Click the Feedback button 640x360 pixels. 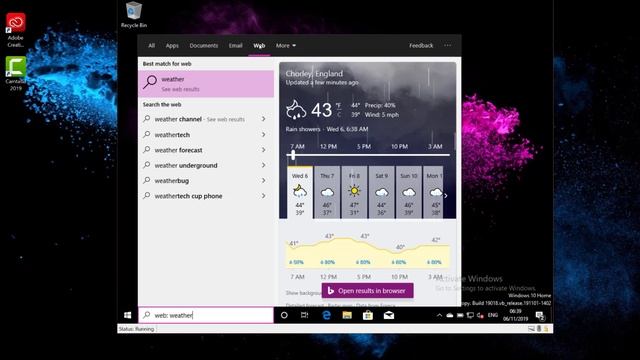(421, 46)
